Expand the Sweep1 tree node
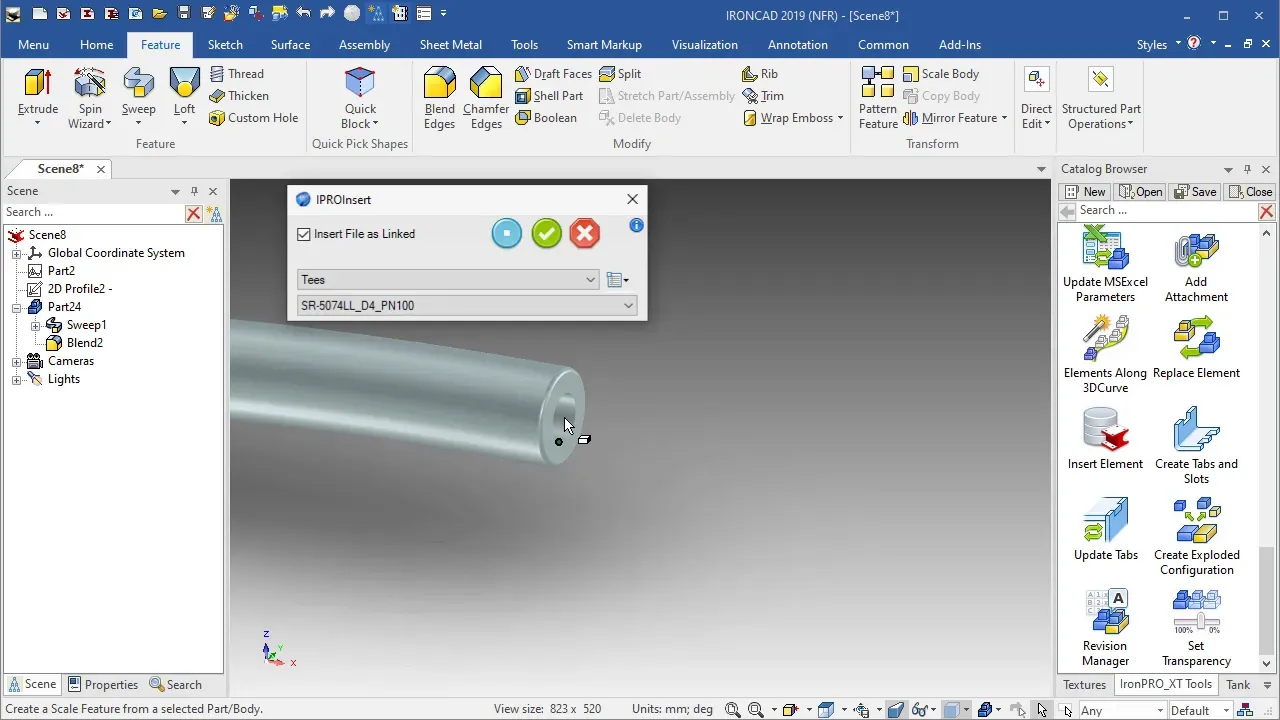This screenshot has width=1280, height=720. tap(35, 325)
